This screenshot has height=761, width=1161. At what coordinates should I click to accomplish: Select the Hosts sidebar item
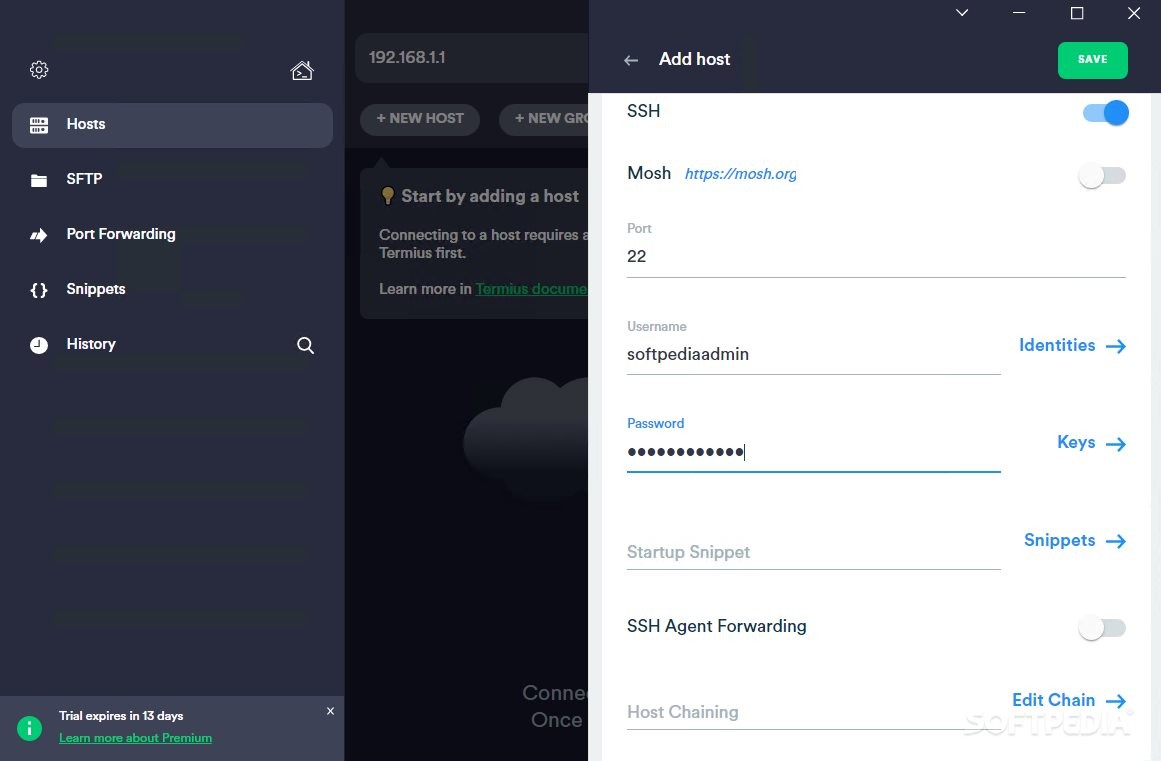click(x=173, y=125)
